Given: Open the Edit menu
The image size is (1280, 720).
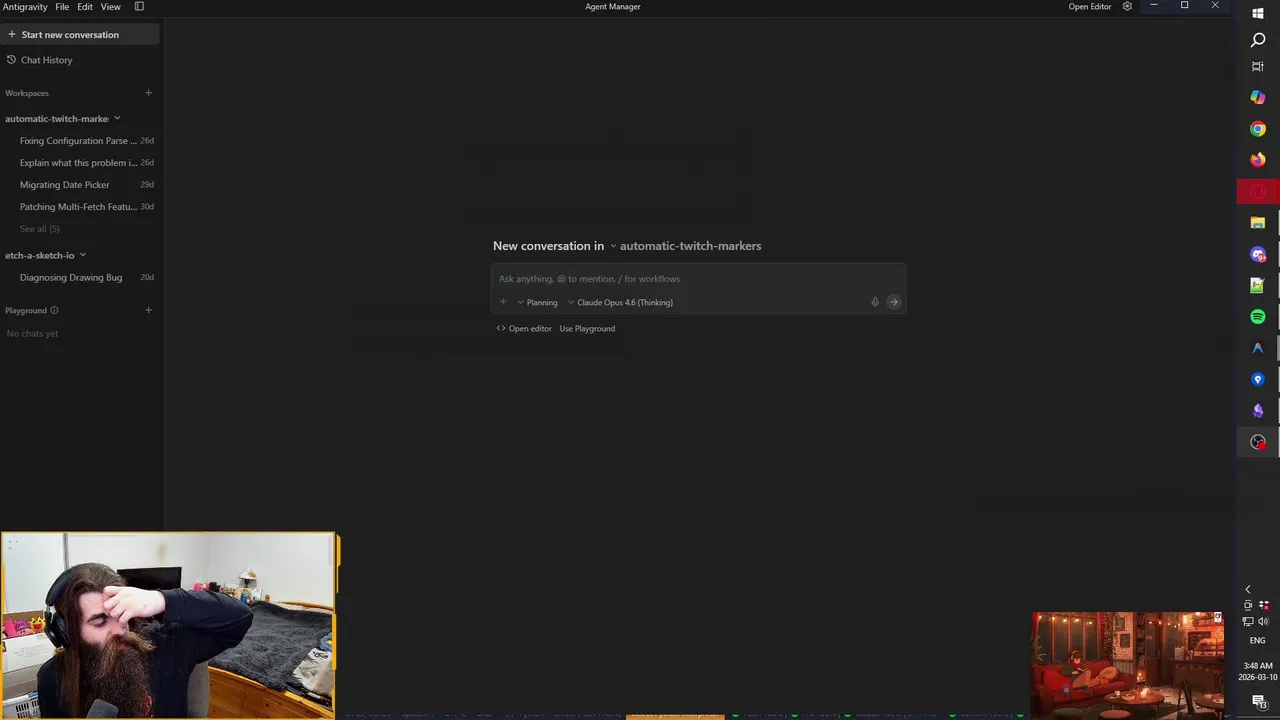Looking at the screenshot, I should tap(85, 7).
